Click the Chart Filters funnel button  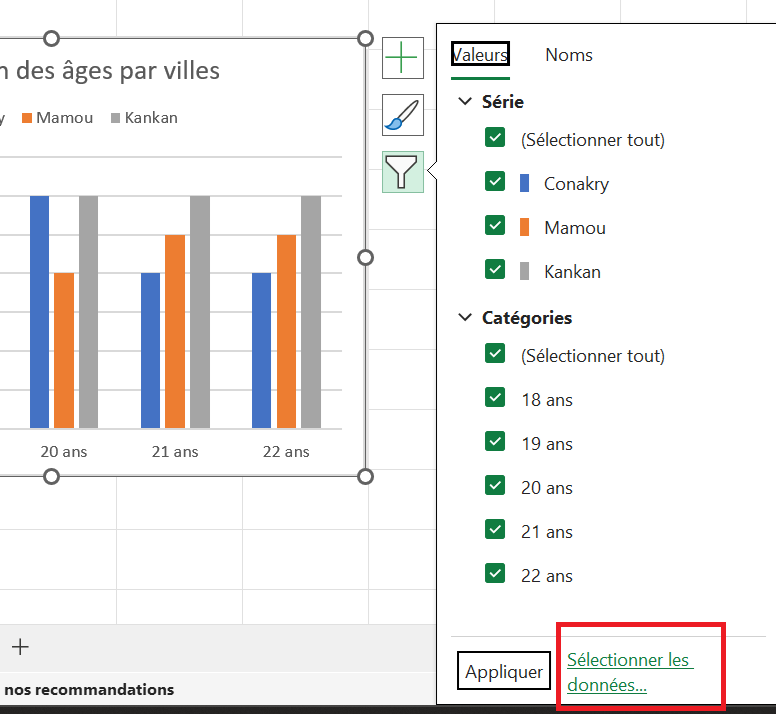pyautogui.click(x=402, y=172)
